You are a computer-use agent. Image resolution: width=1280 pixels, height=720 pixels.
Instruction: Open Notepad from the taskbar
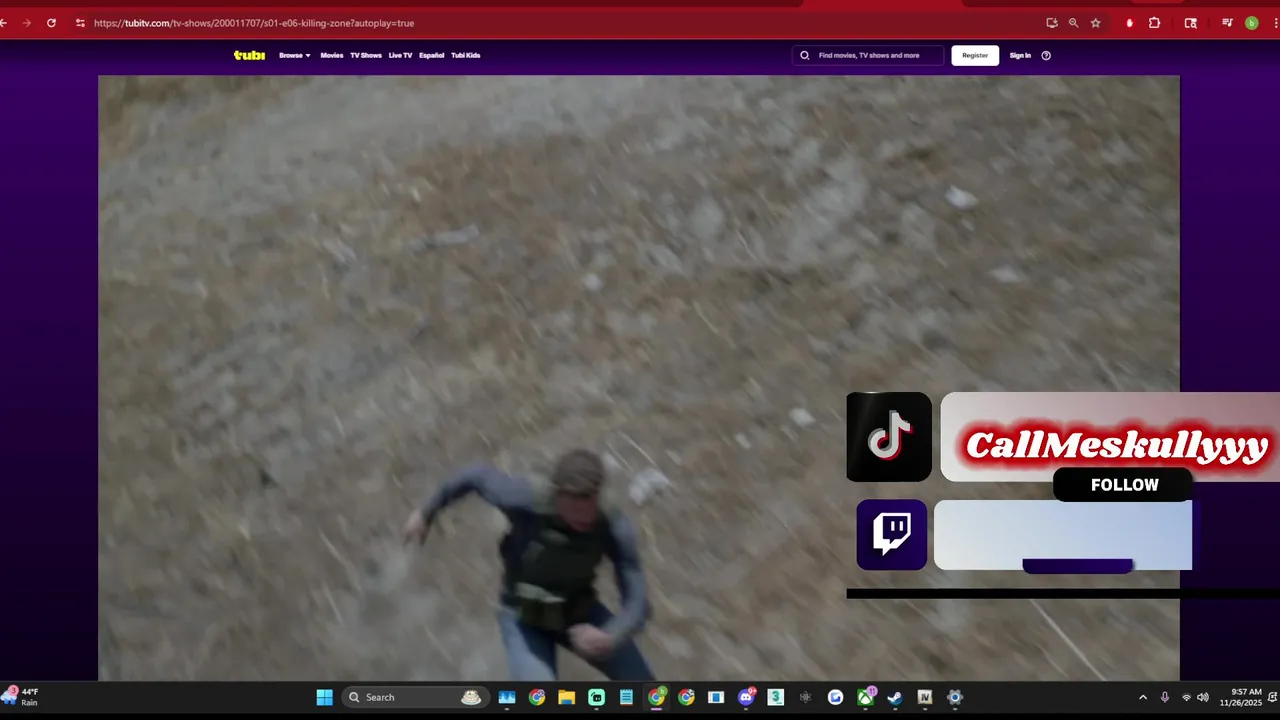[626, 697]
